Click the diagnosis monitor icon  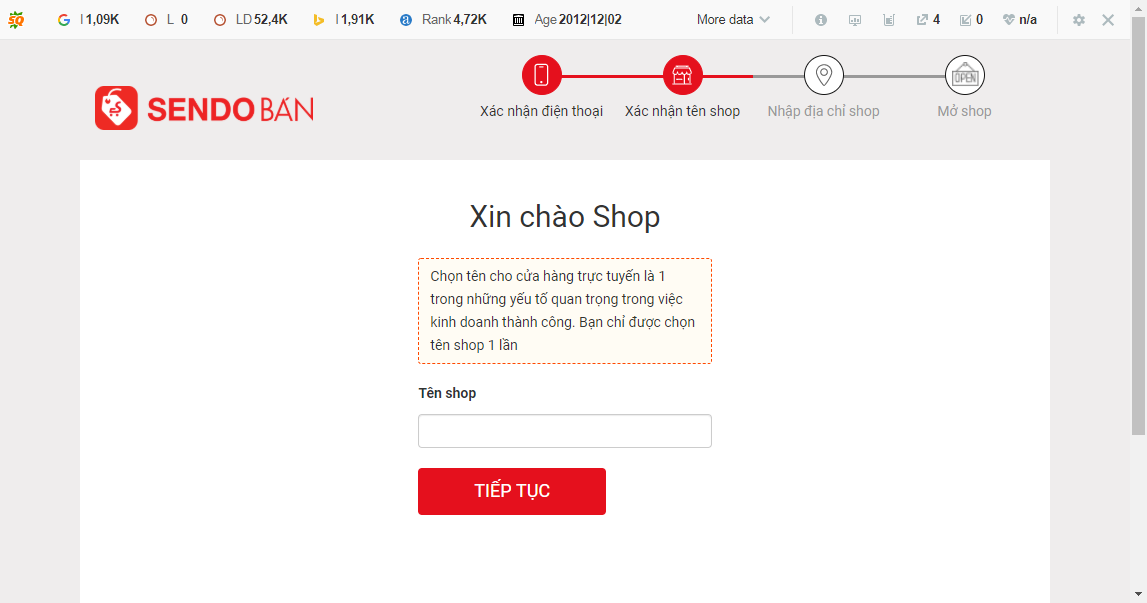click(x=854, y=20)
